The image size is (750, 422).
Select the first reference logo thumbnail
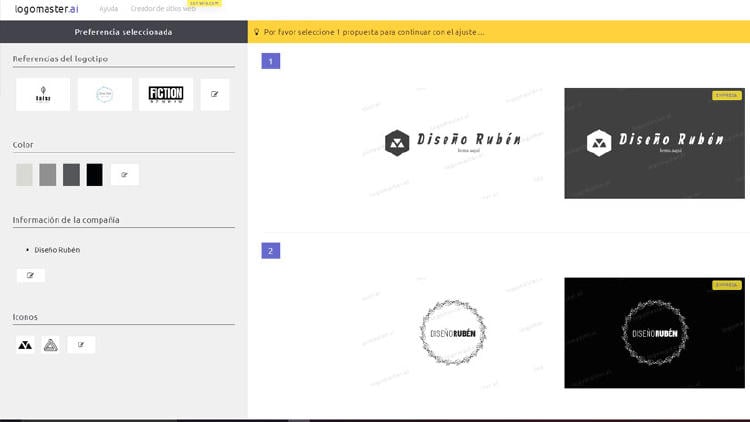[43, 95]
